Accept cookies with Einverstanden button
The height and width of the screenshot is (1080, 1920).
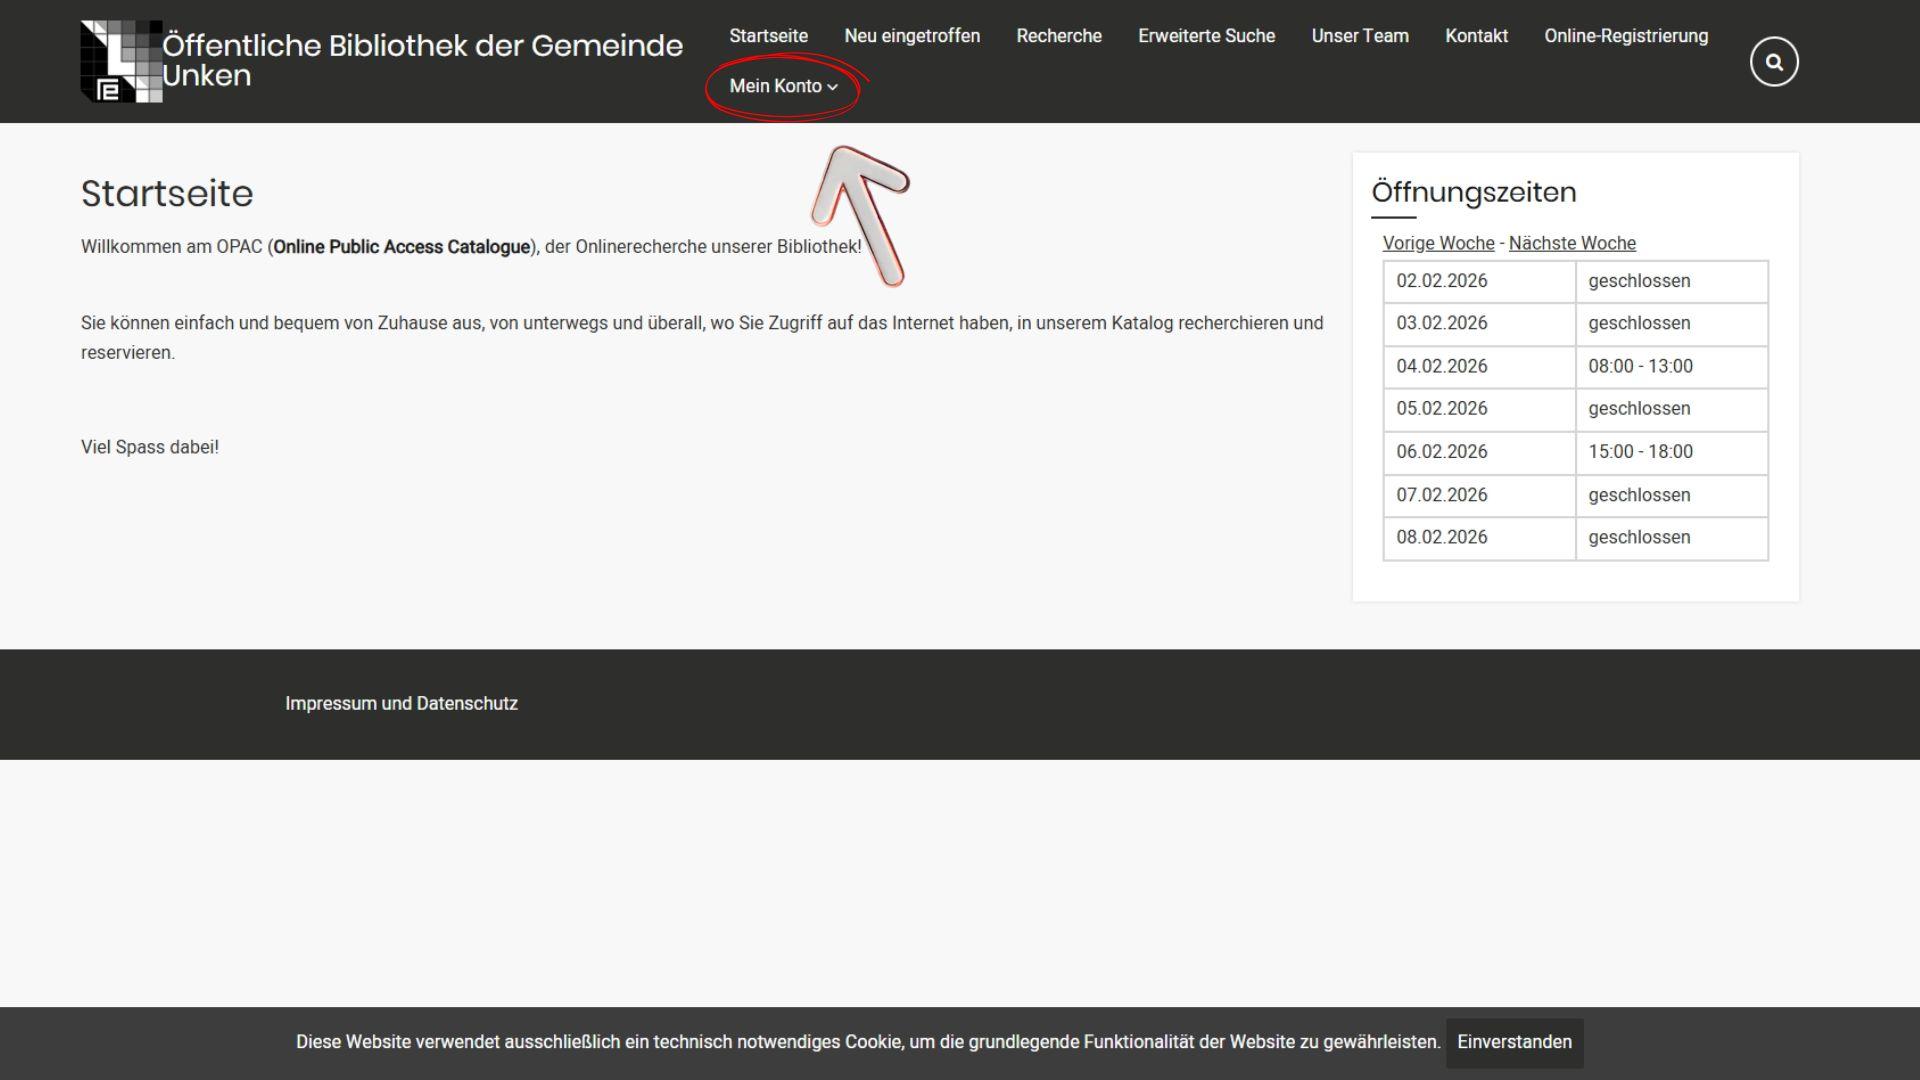click(1513, 1042)
